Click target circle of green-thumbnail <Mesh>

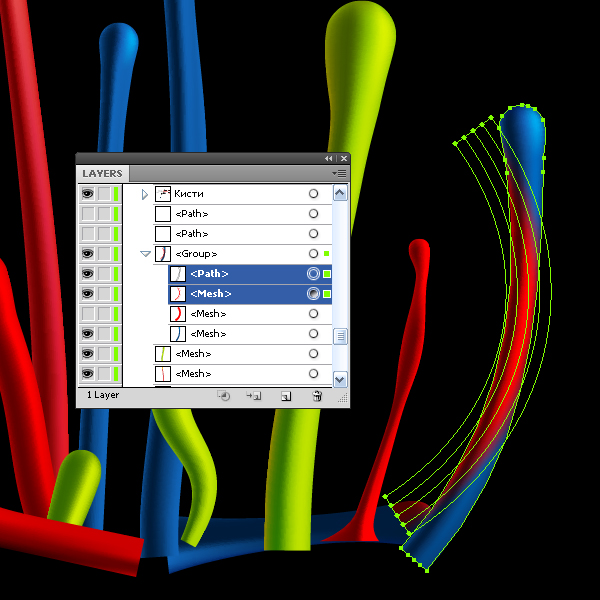coord(313,353)
